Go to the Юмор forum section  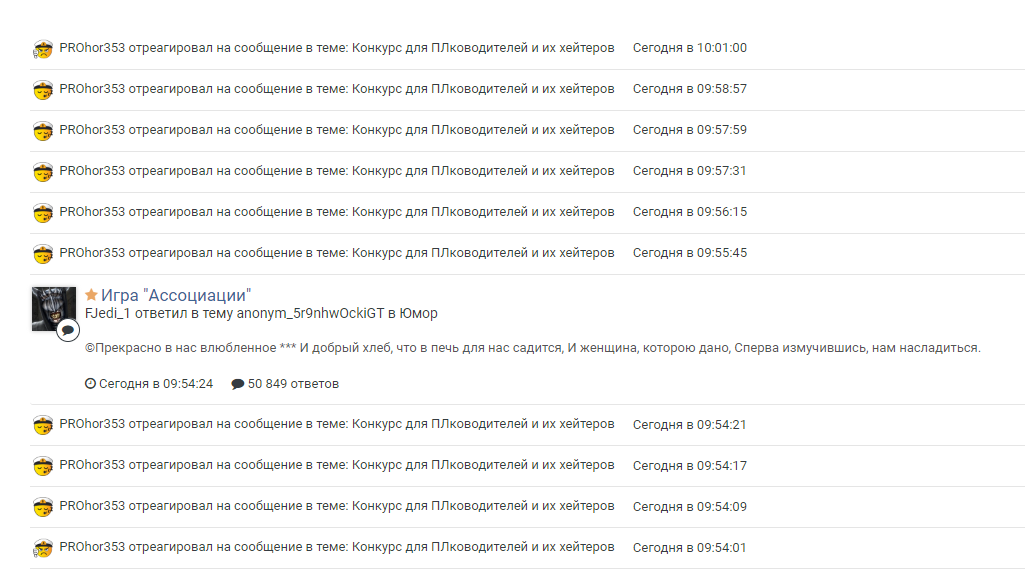tap(418, 314)
